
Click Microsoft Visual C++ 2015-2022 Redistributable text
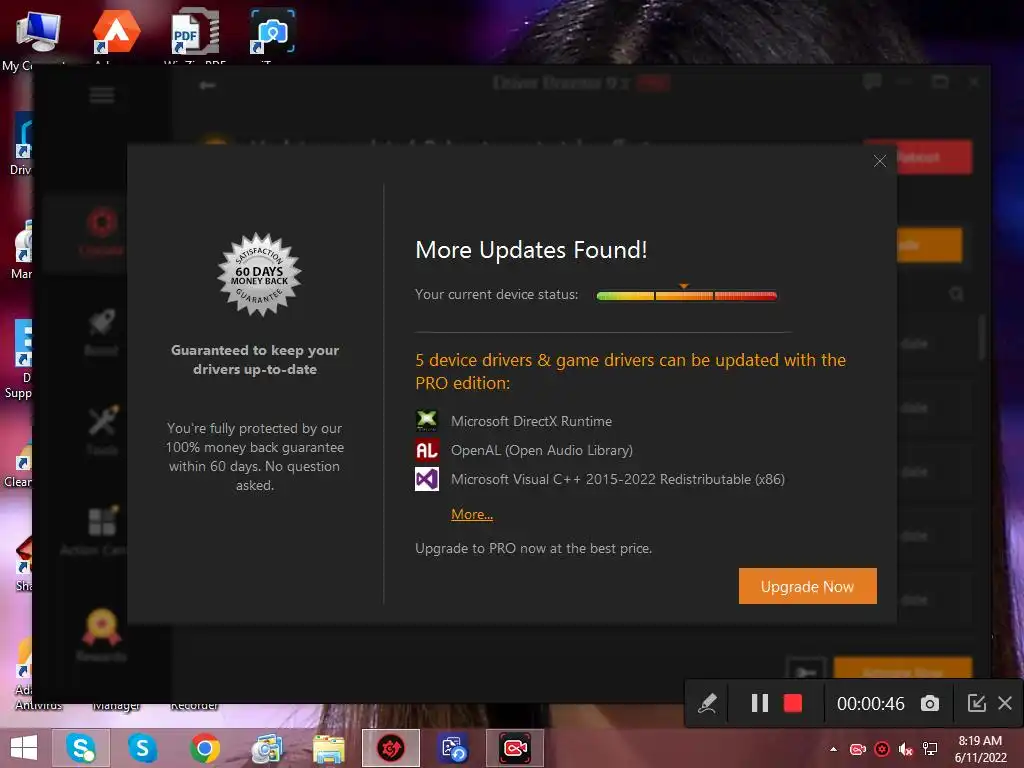[617, 479]
